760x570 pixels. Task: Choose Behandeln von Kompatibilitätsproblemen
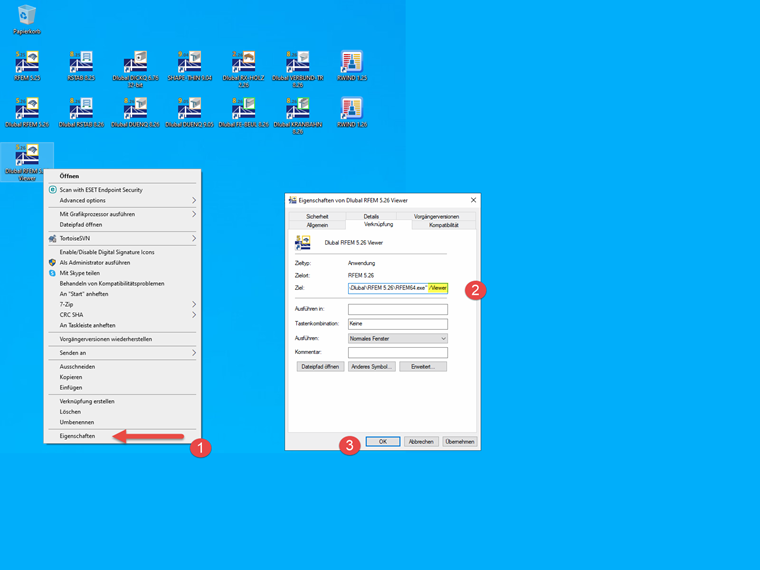point(122,284)
